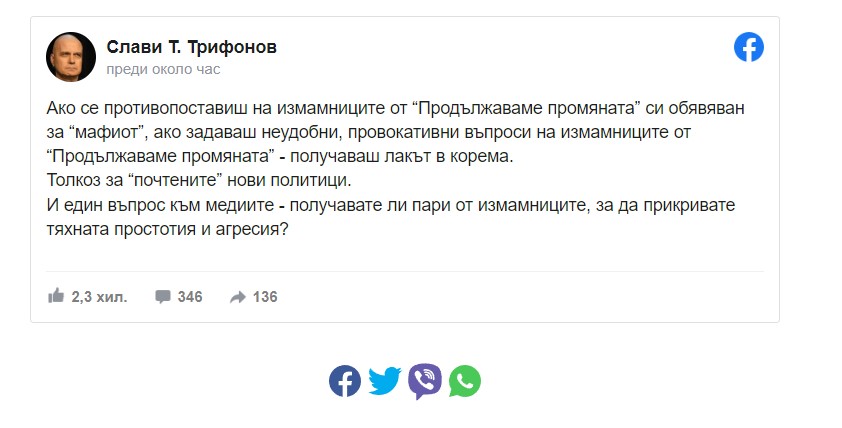
Task: Click the Facebook logo in the post header
Action: point(749,47)
